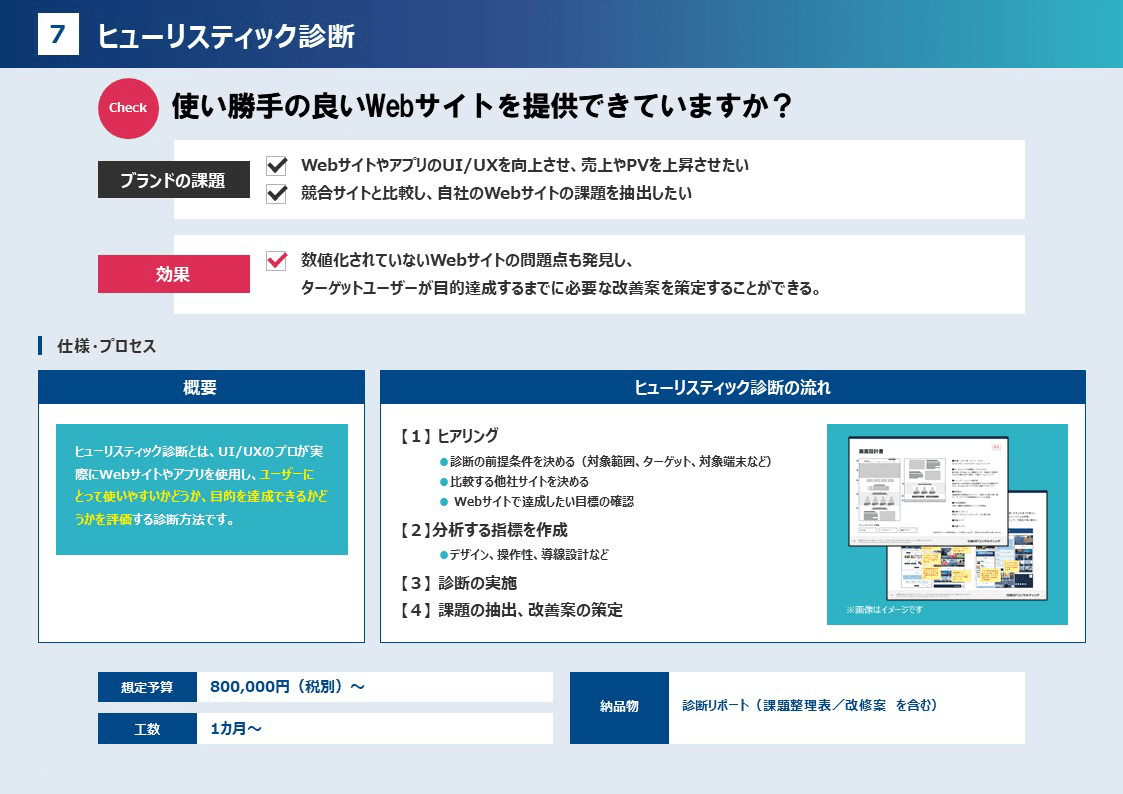Screen dimensions: 1123x794
Task: Click the 仕様・プロセス section heading
Action: pos(106,346)
